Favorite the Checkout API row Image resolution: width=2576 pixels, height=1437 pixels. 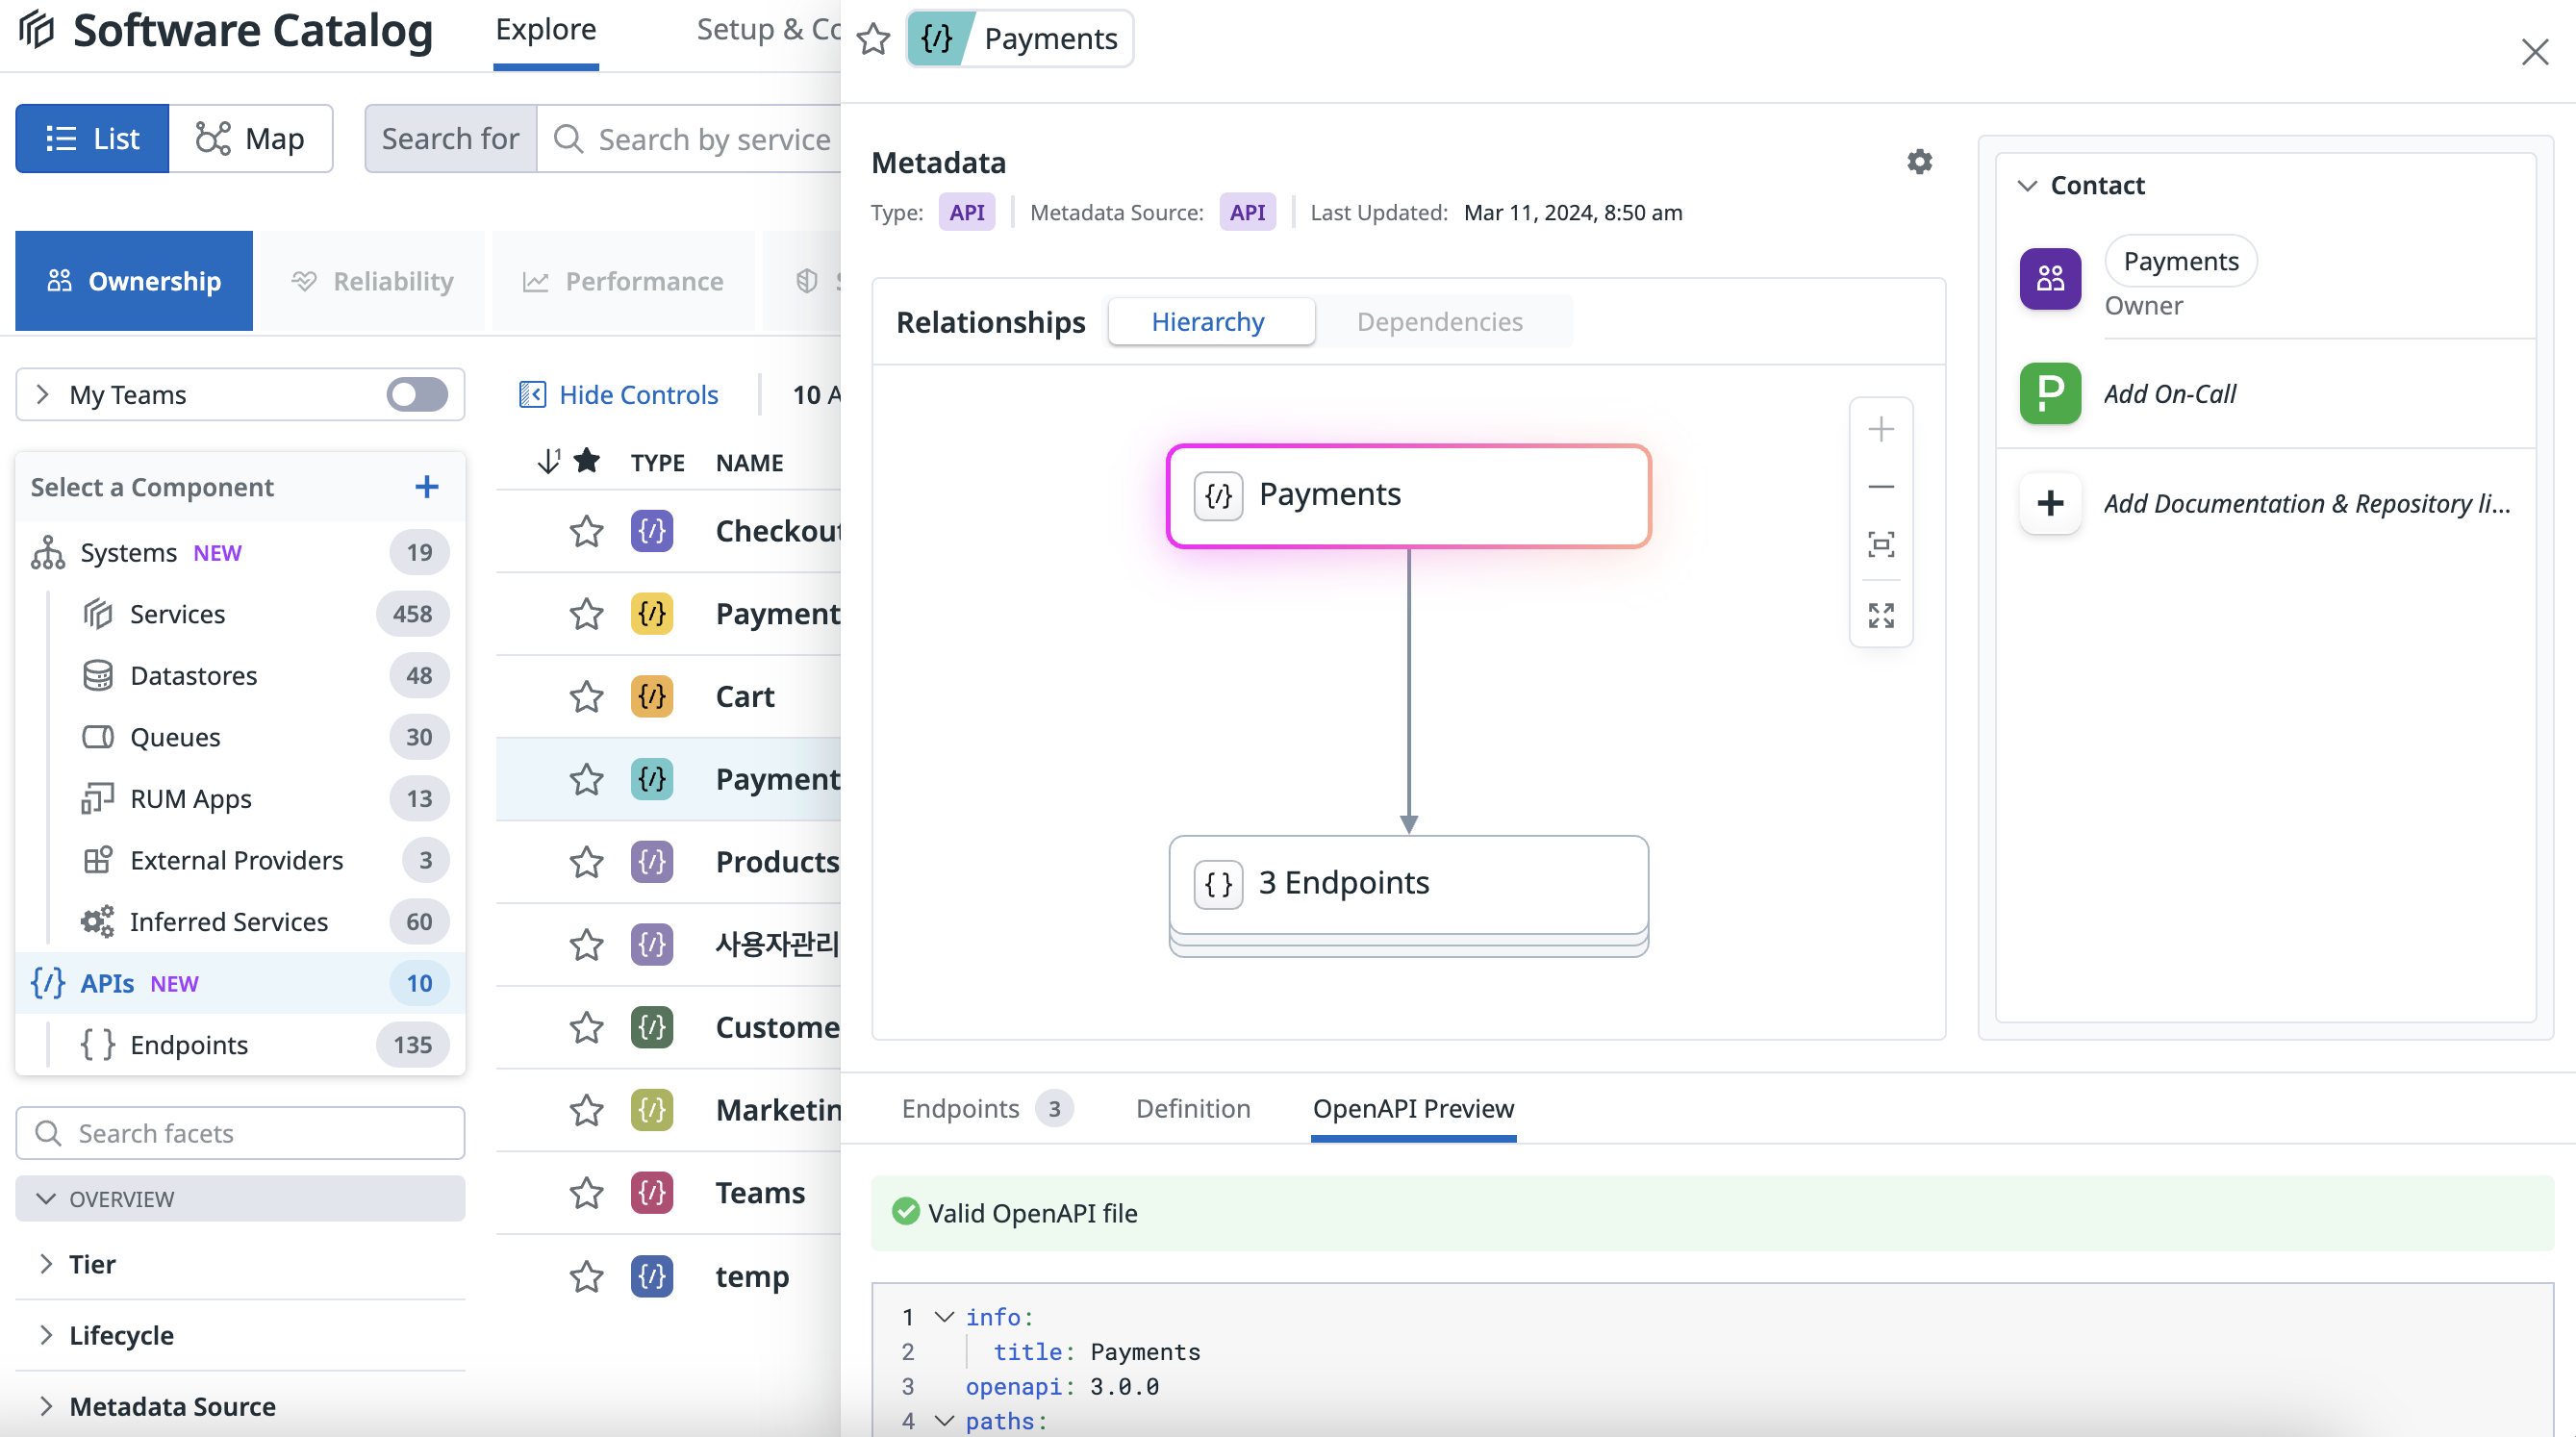(587, 531)
